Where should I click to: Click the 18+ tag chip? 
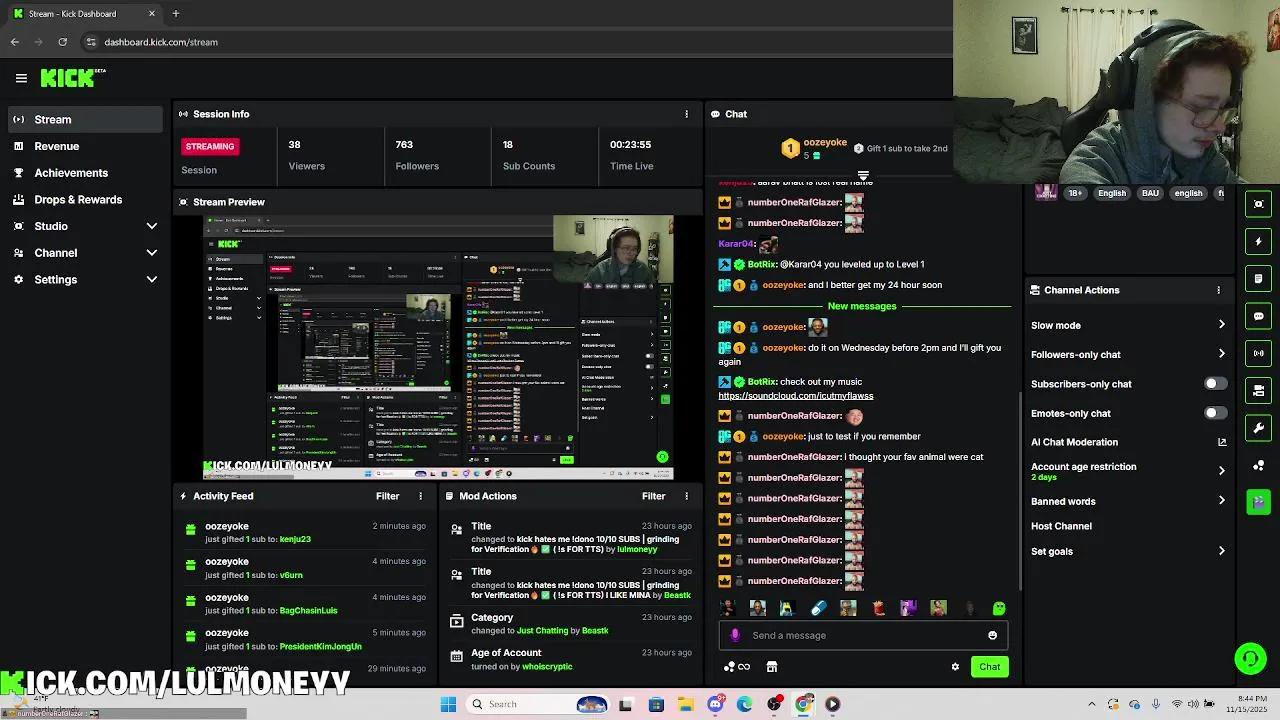point(1075,193)
